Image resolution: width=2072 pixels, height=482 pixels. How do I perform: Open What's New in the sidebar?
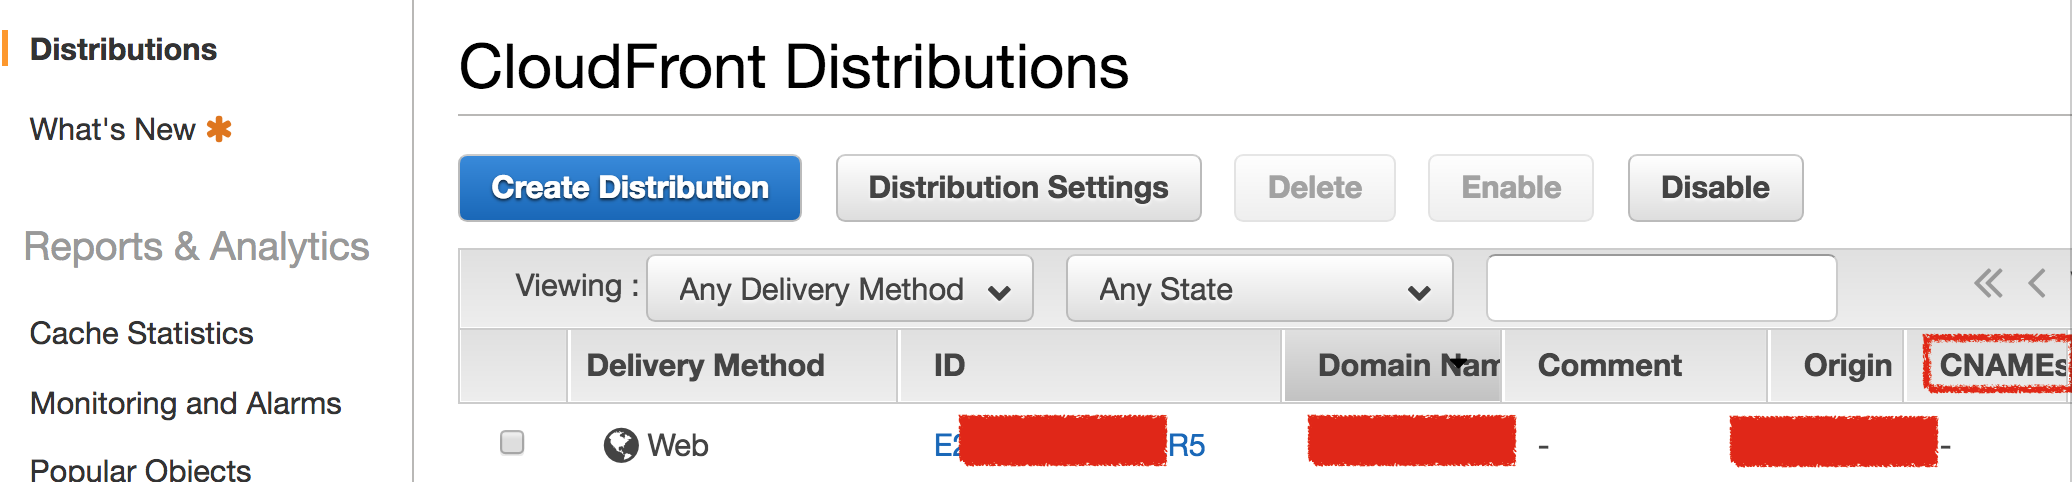tap(112, 129)
